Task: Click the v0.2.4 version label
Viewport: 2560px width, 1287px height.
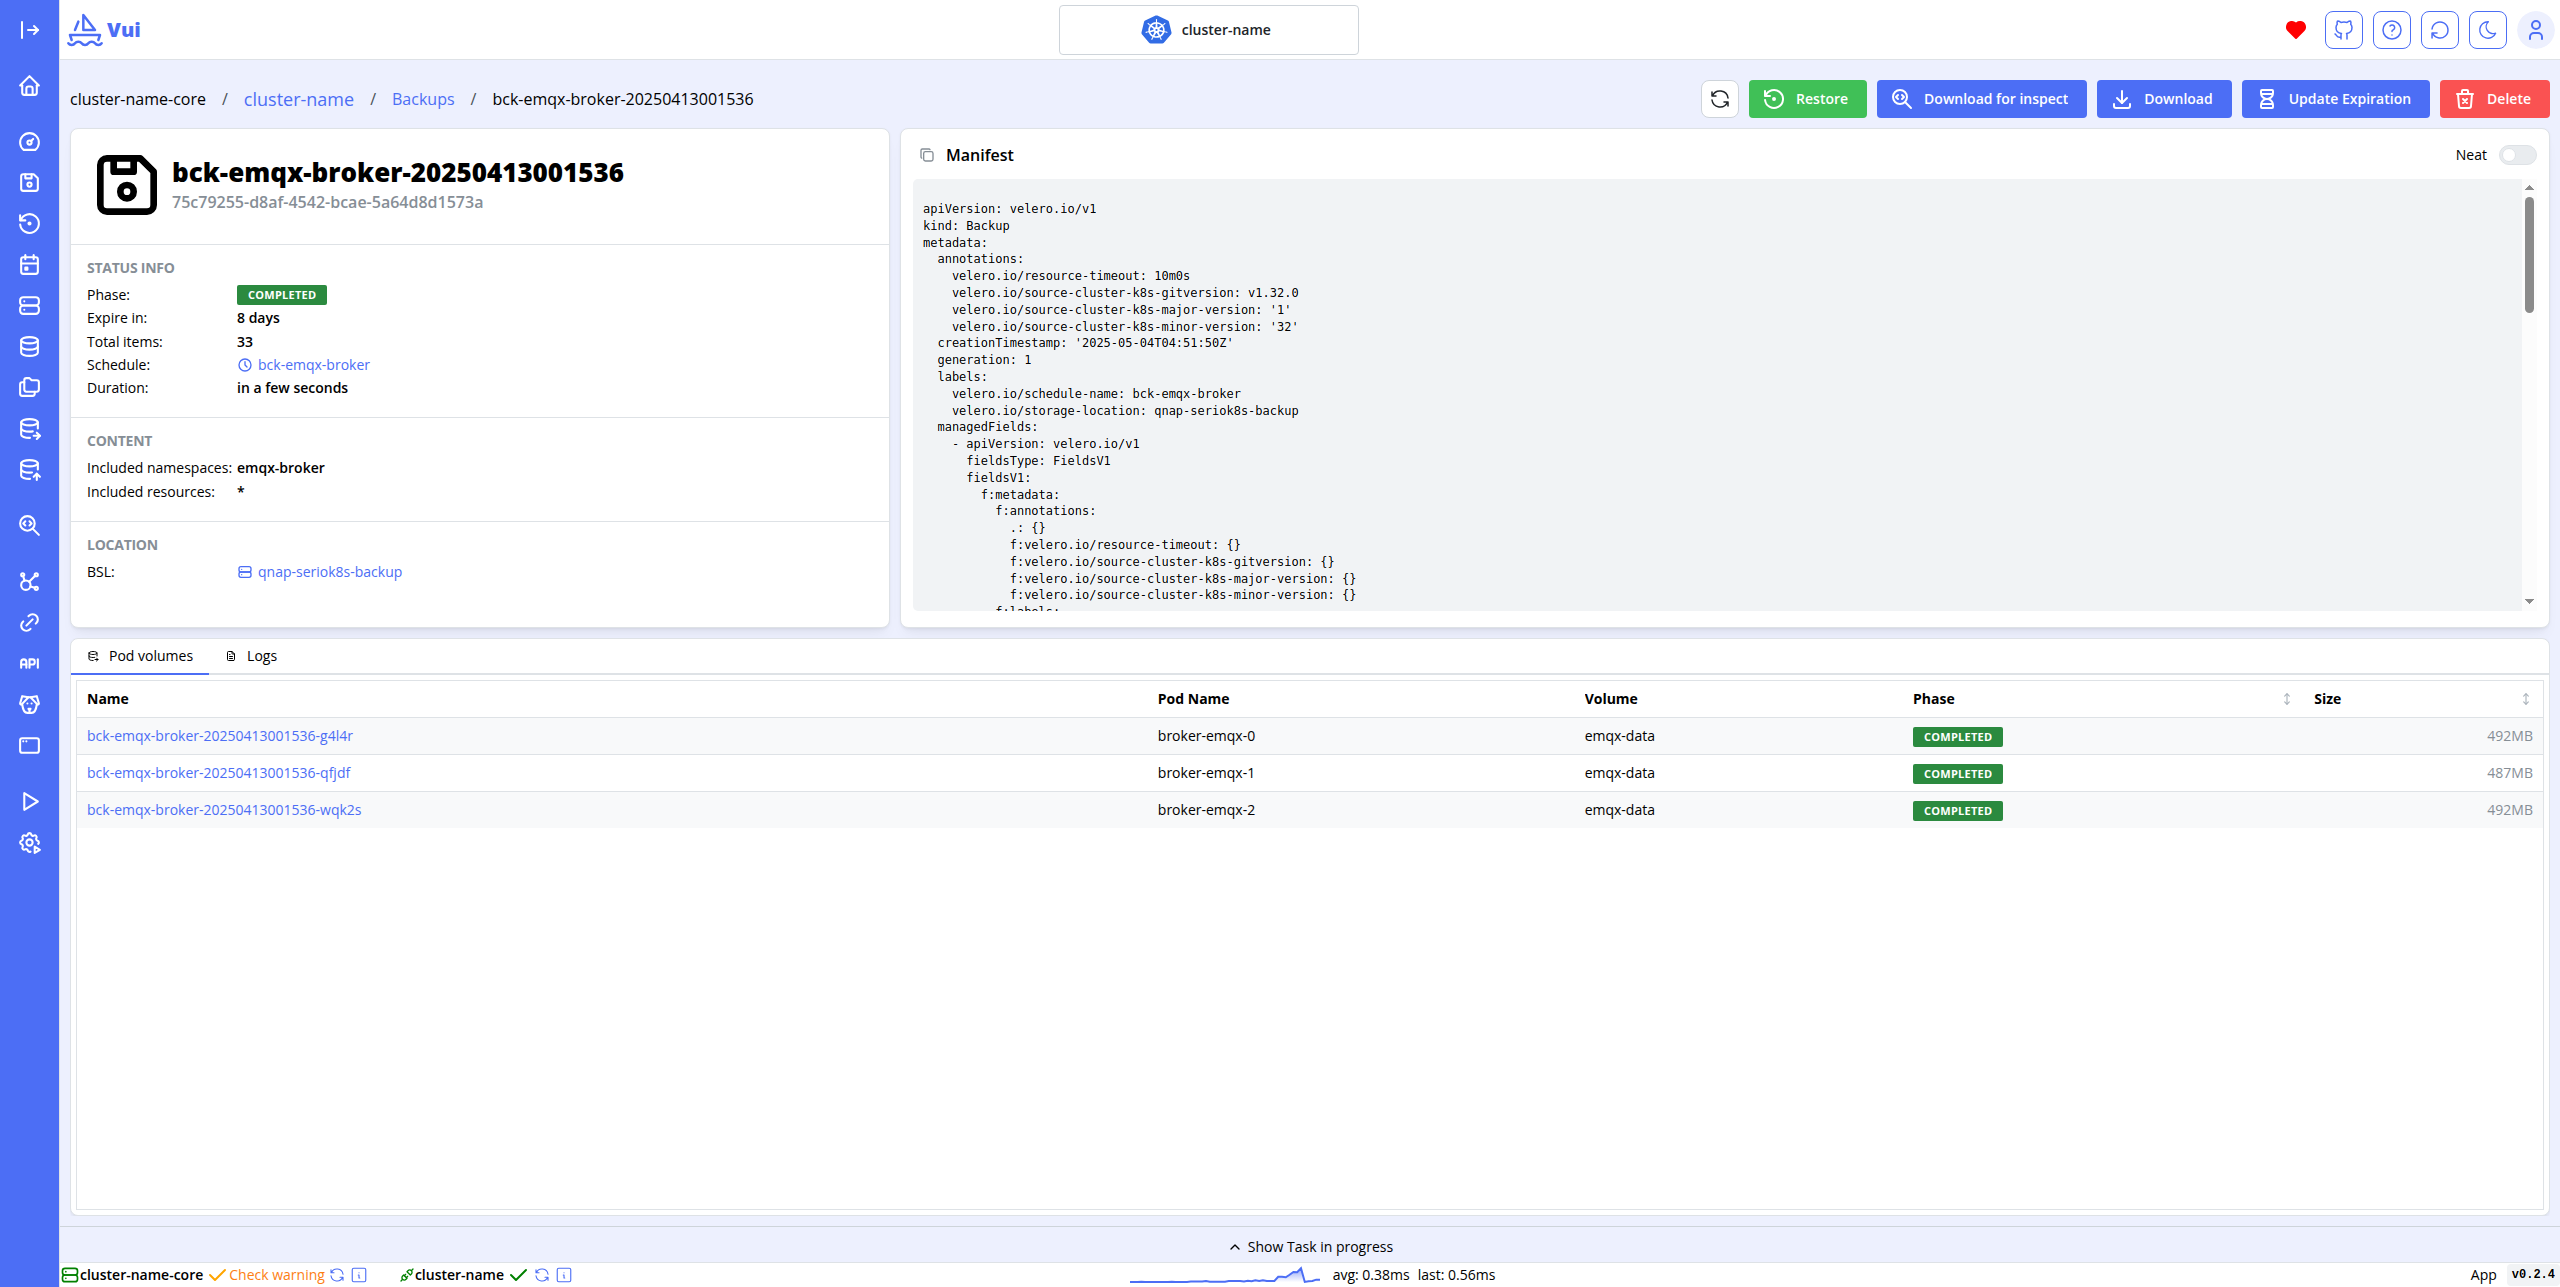Action: pos(2532,1274)
